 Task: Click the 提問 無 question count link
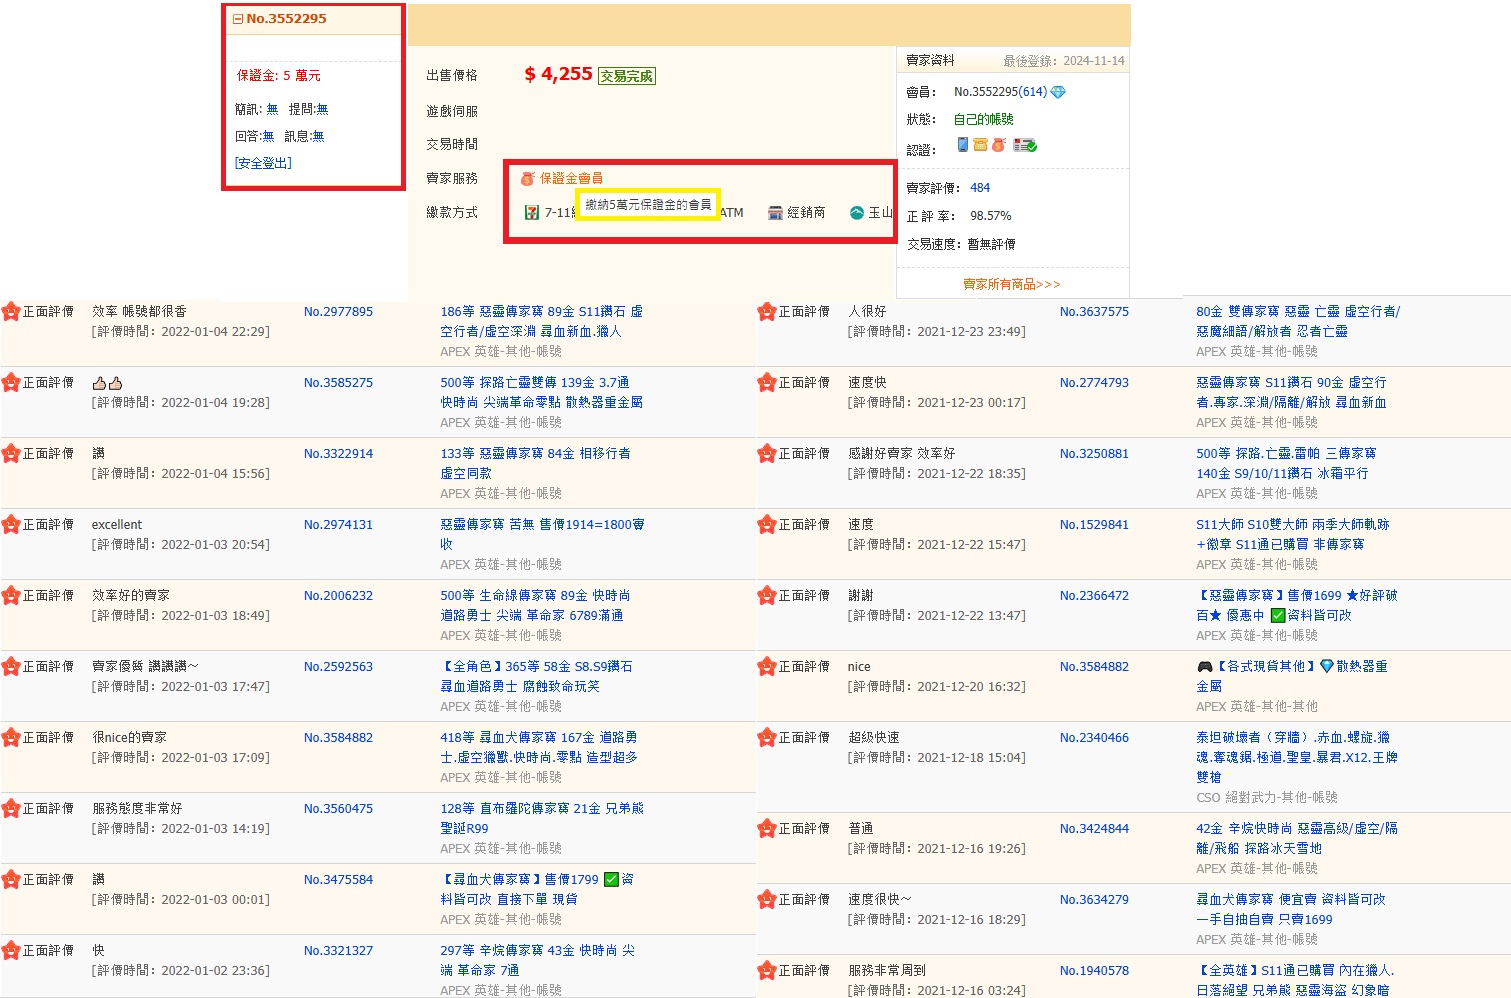pyautogui.click(x=322, y=109)
